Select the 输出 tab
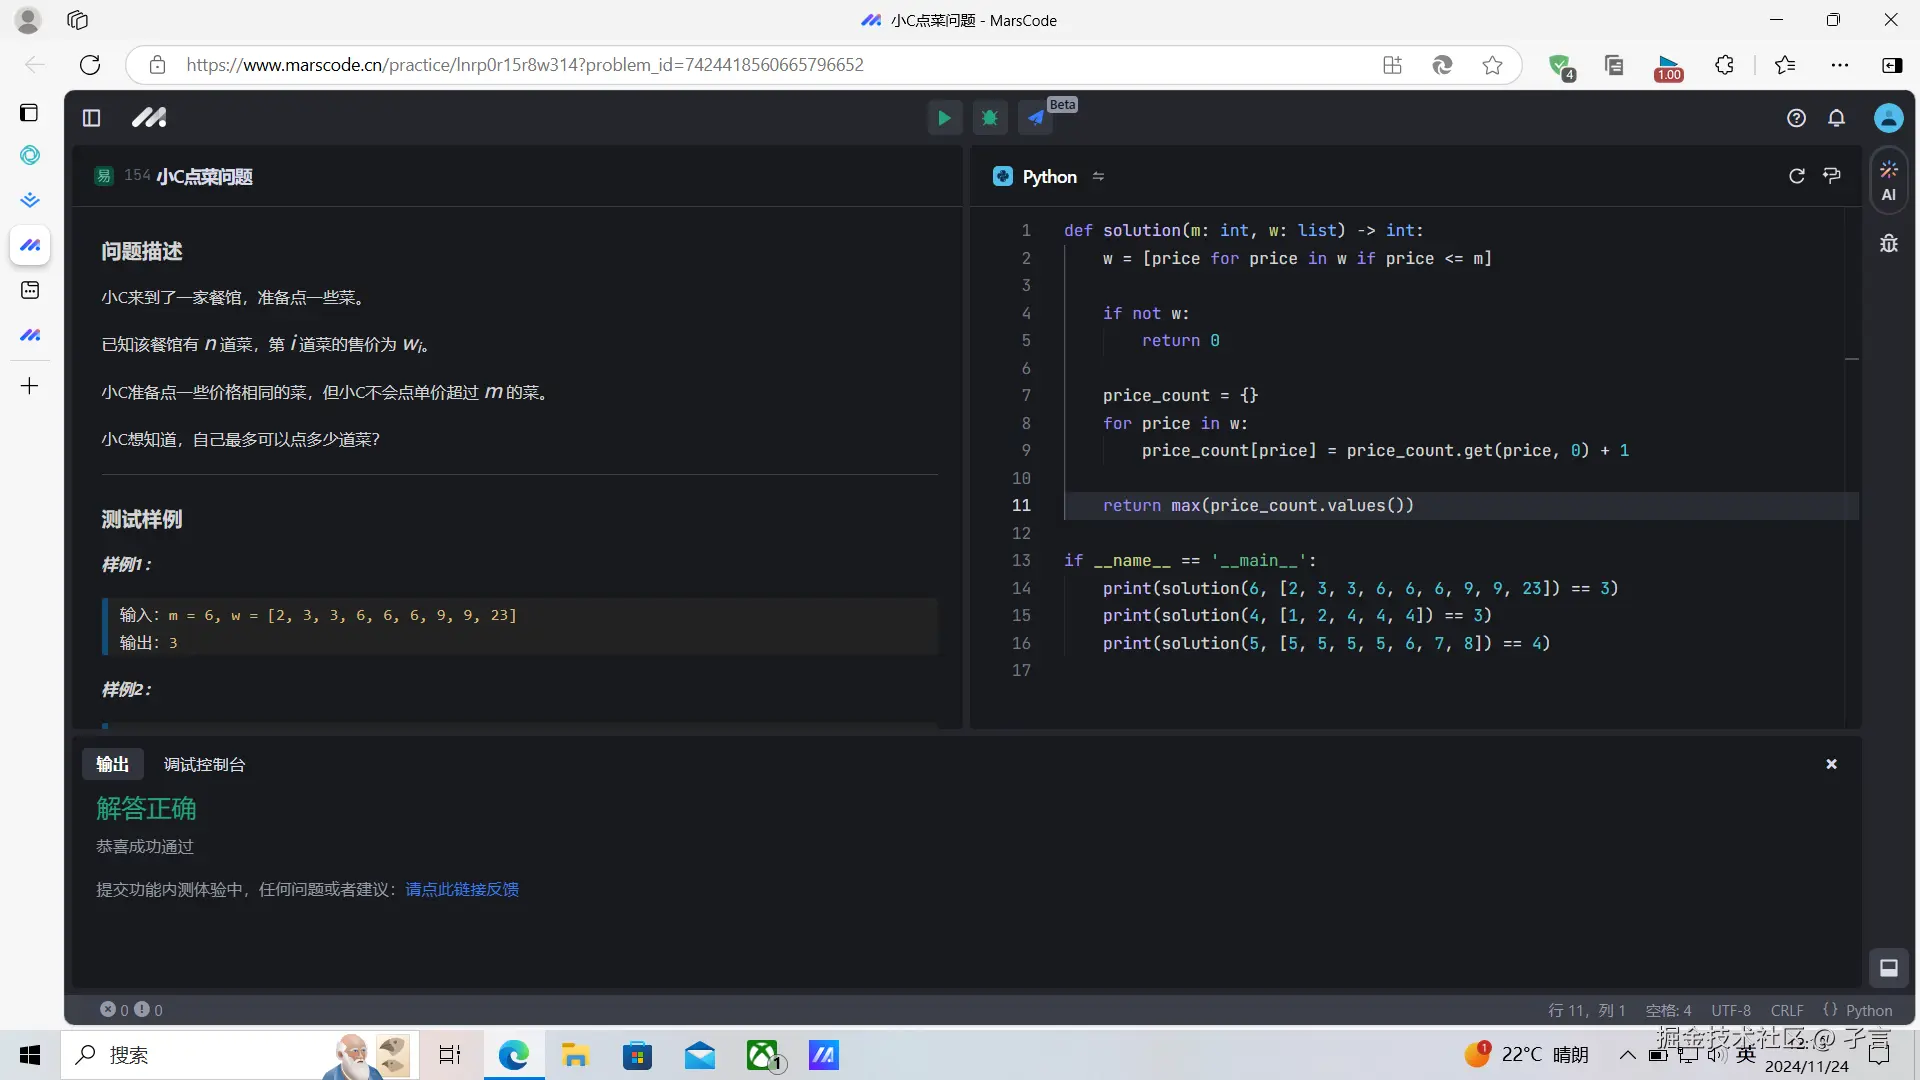This screenshot has height=1080, width=1920. (112, 764)
